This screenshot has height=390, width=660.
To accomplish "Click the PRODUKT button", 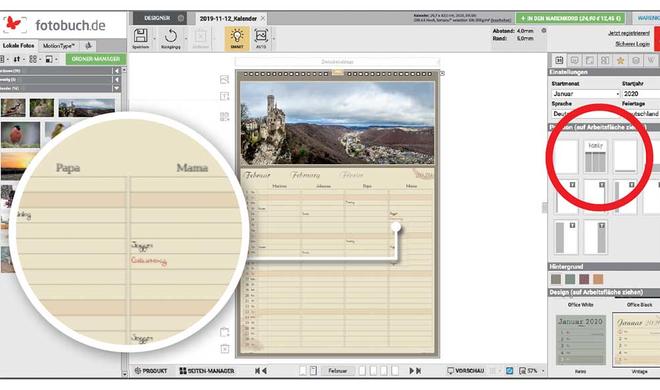I will coord(151,371).
